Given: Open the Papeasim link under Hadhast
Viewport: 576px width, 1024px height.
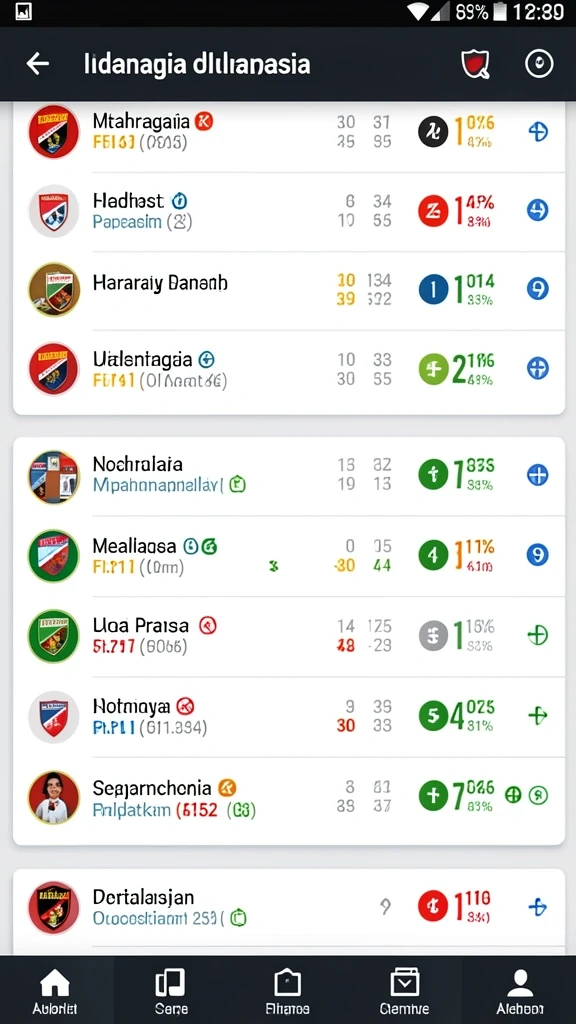Looking at the screenshot, I should point(127,222).
